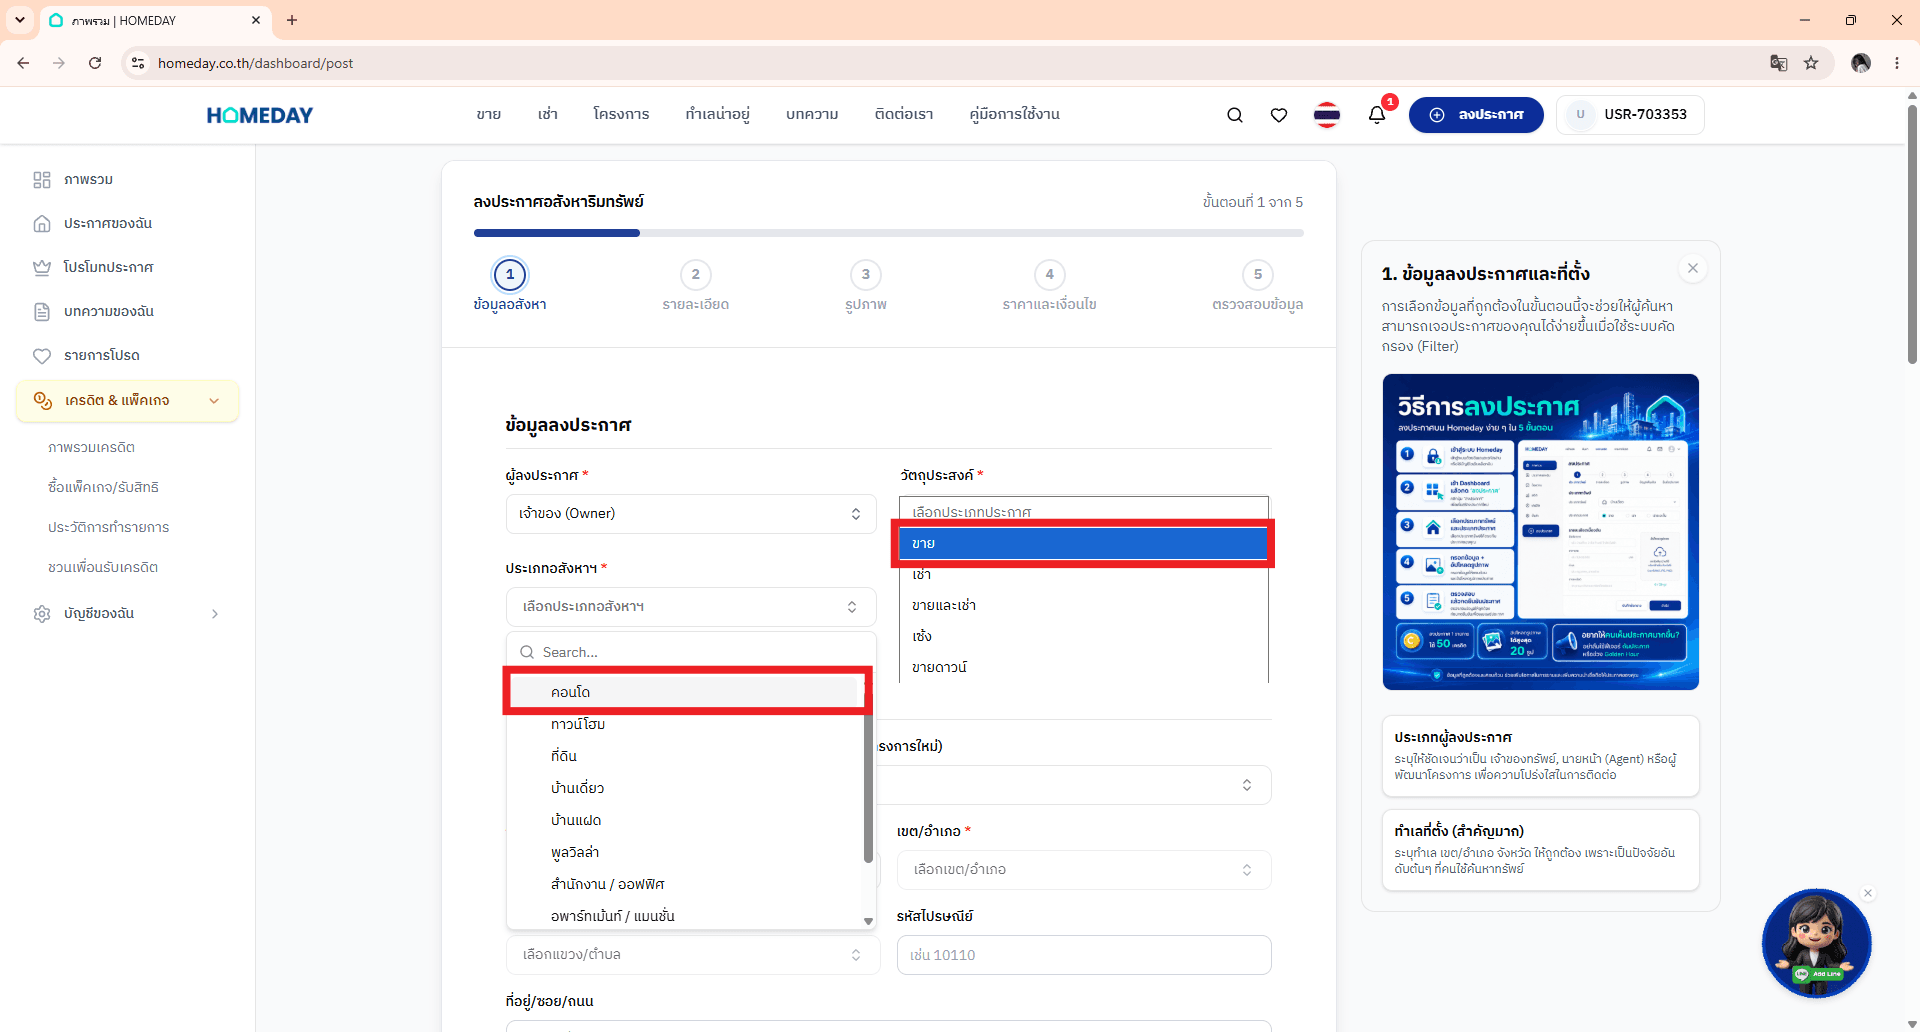
Task: Select บ้านแฝด property type
Action: tap(687, 820)
